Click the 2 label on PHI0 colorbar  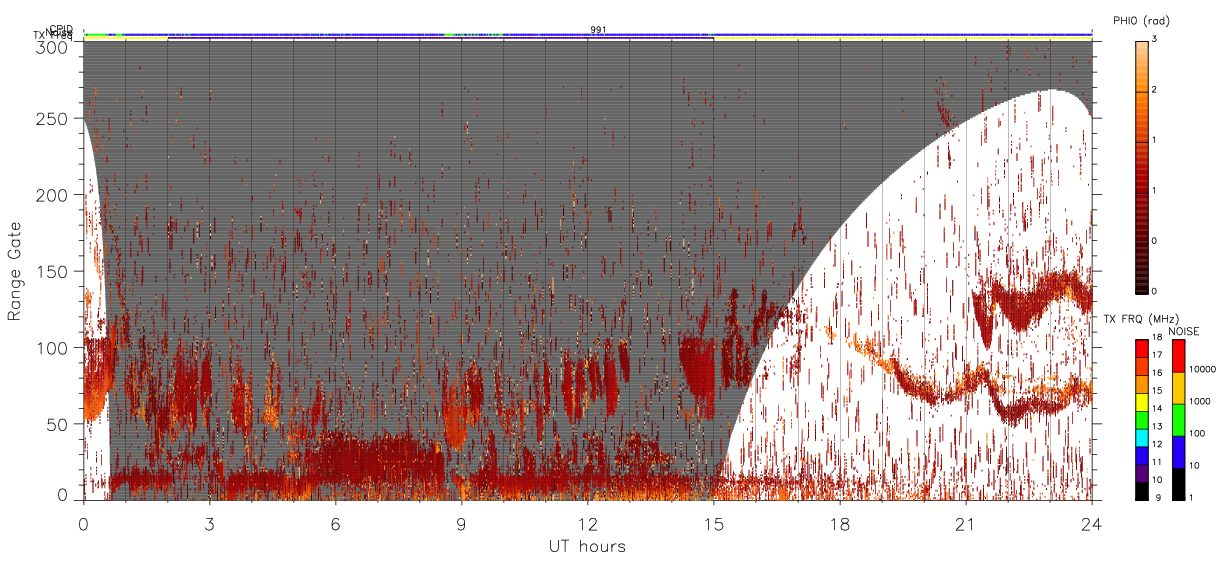[1154, 91]
